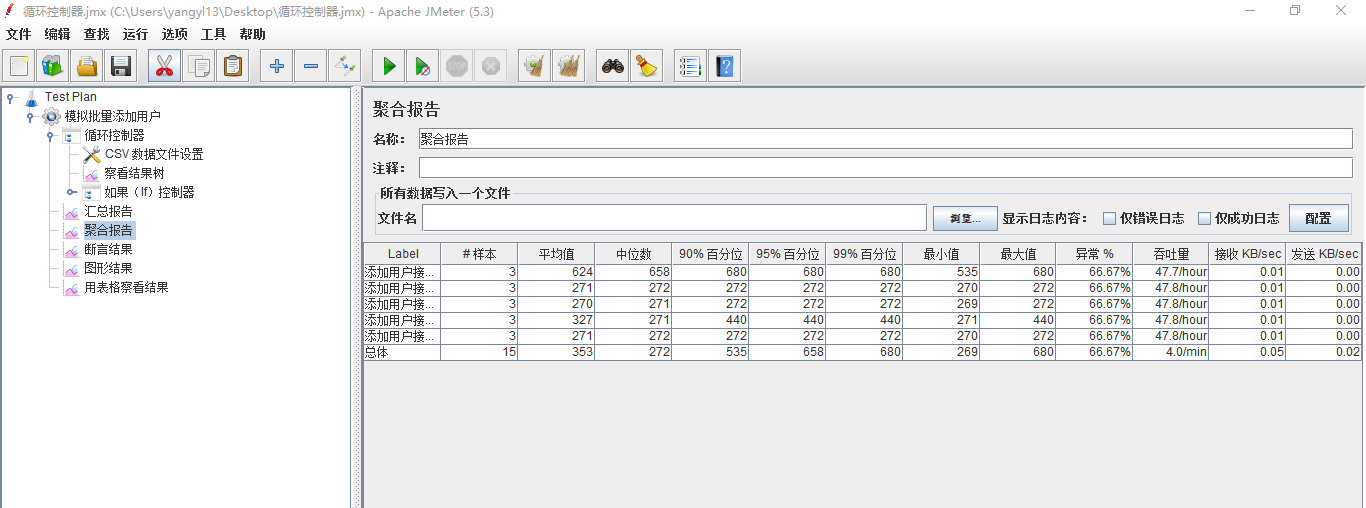Click the 配置 configure button
This screenshot has width=1366, height=508.
(1318, 218)
